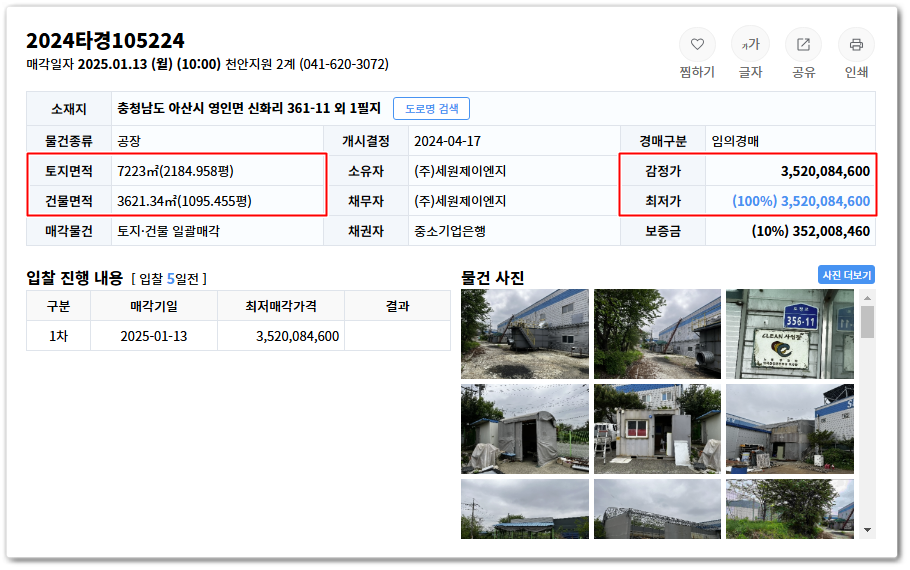The image size is (910, 570).
Task: Click the 최저매각가격 column header
Action: [x=281, y=306]
